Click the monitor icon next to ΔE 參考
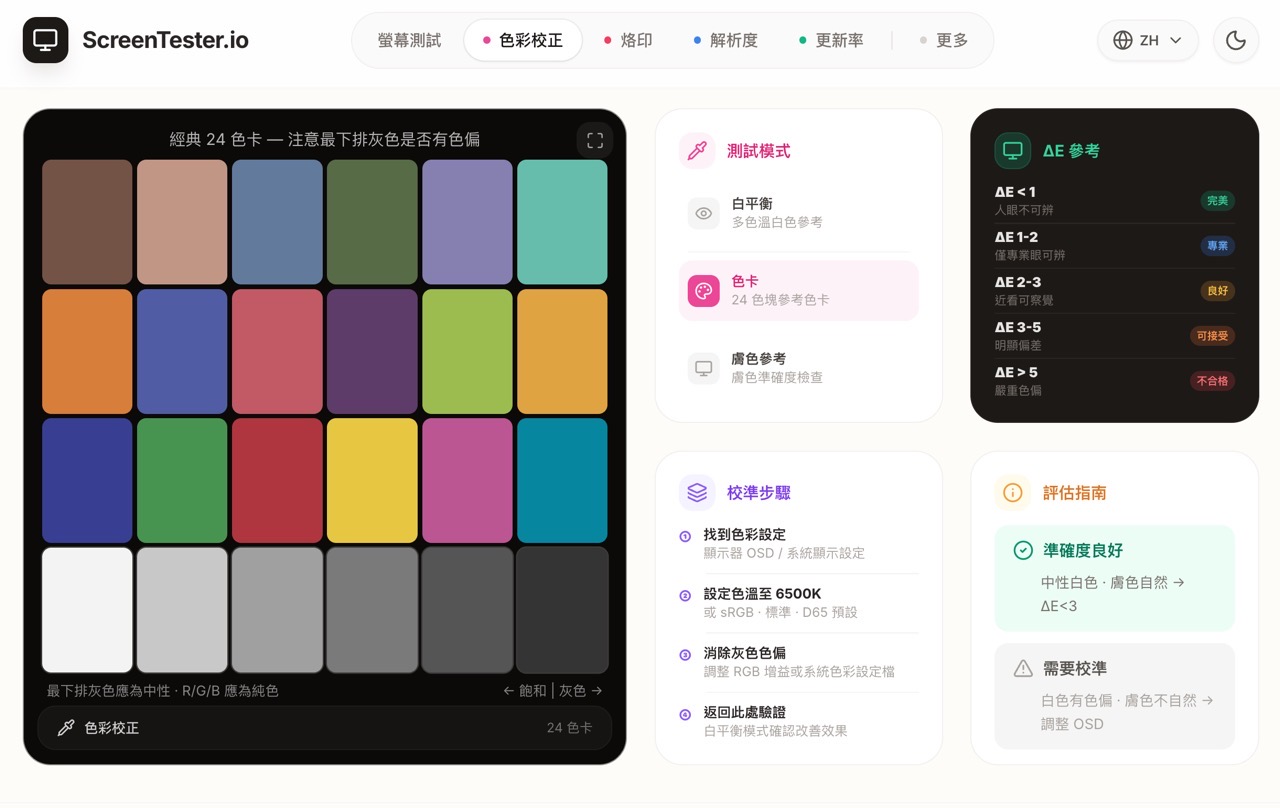 click(1013, 151)
